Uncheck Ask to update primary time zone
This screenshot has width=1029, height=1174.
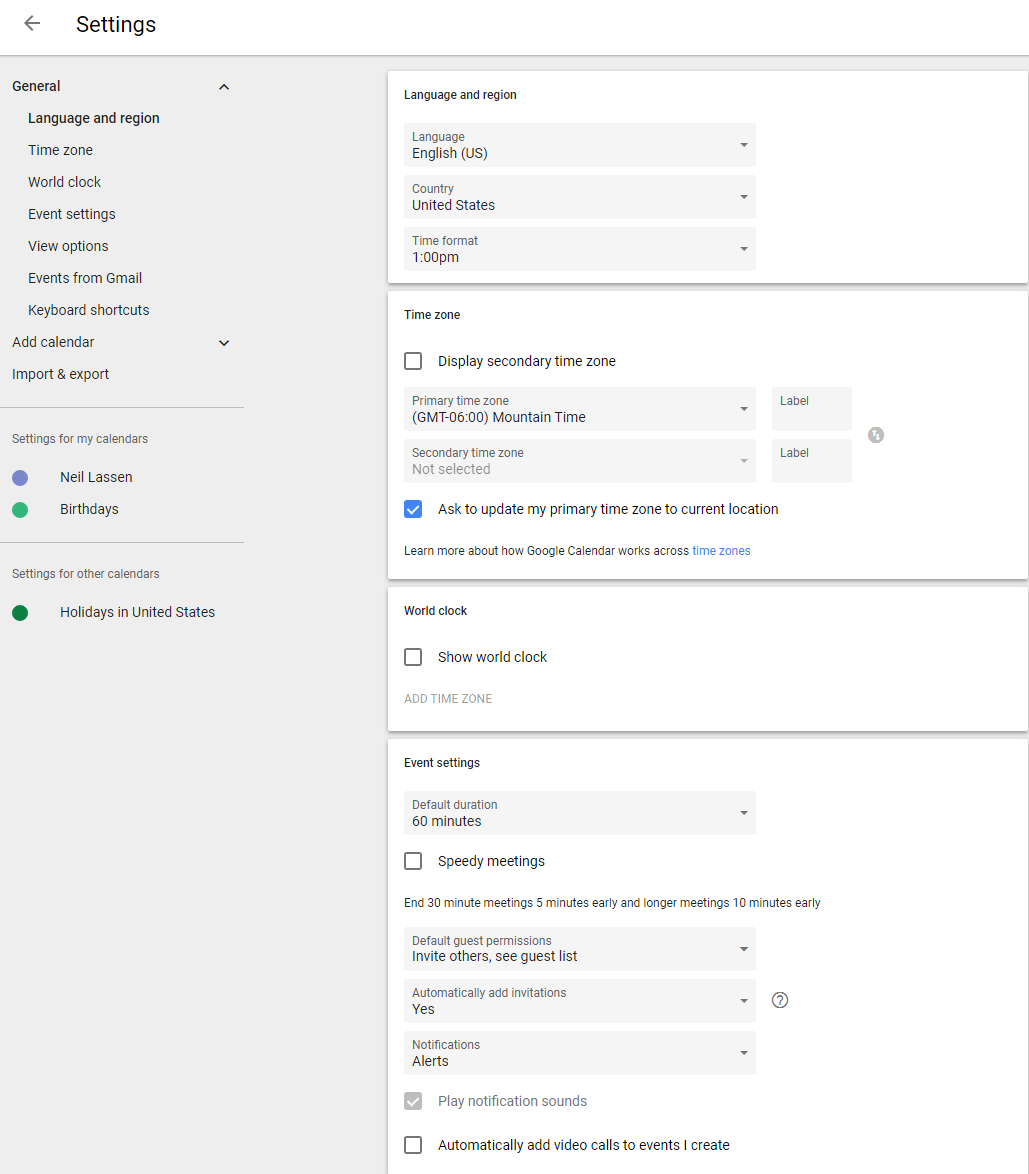click(413, 509)
